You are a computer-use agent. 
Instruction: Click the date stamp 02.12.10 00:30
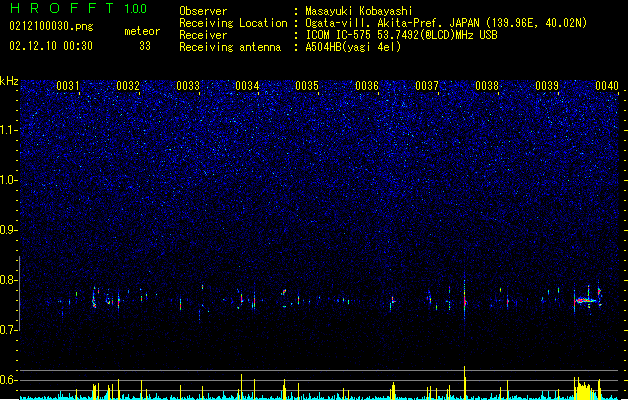pyautogui.click(x=51, y=46)
